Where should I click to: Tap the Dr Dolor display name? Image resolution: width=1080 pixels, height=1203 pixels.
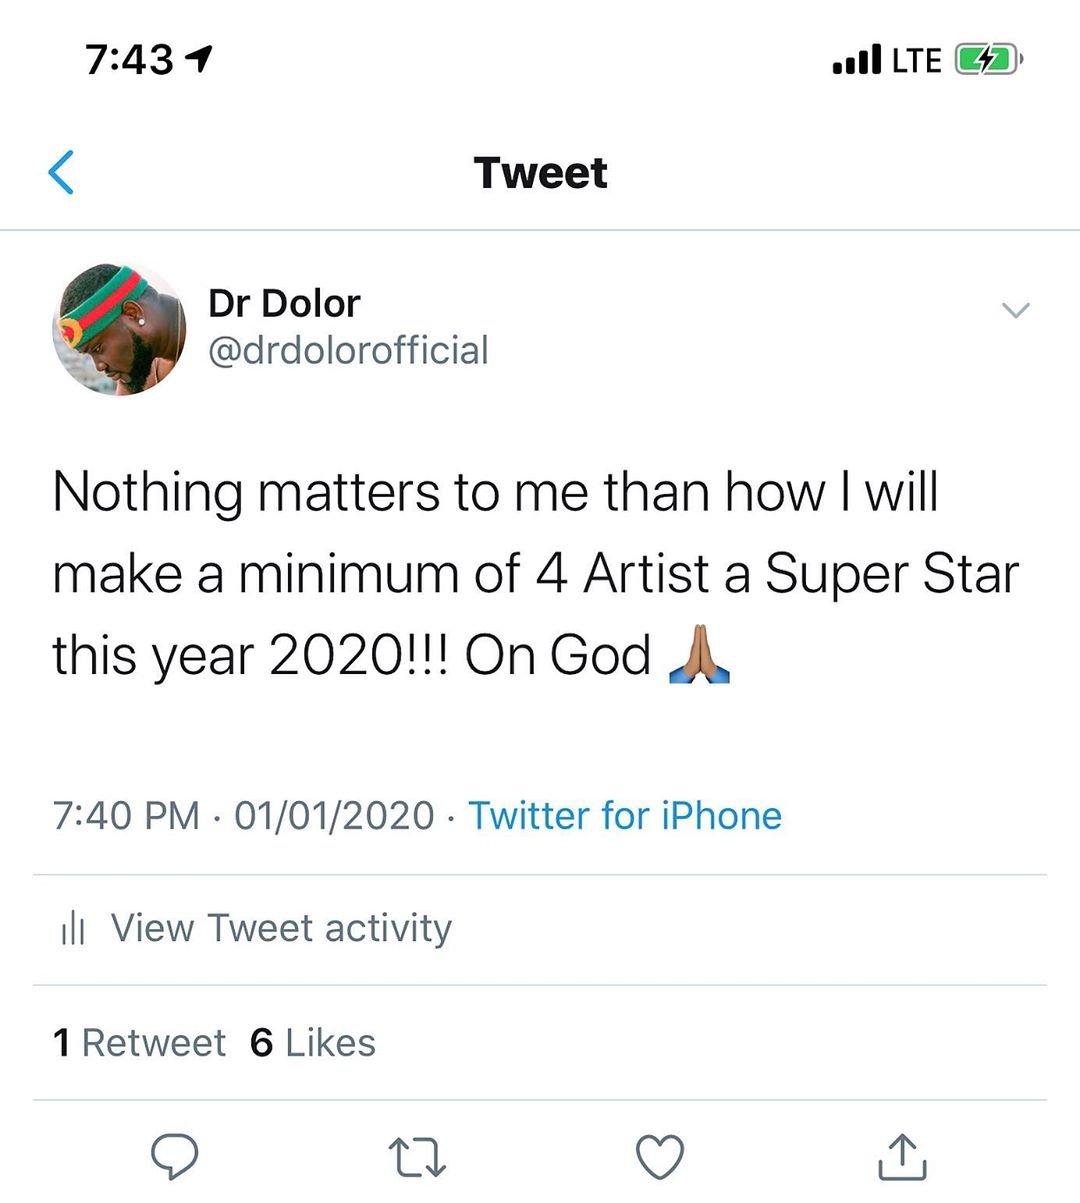click(284, 303)
